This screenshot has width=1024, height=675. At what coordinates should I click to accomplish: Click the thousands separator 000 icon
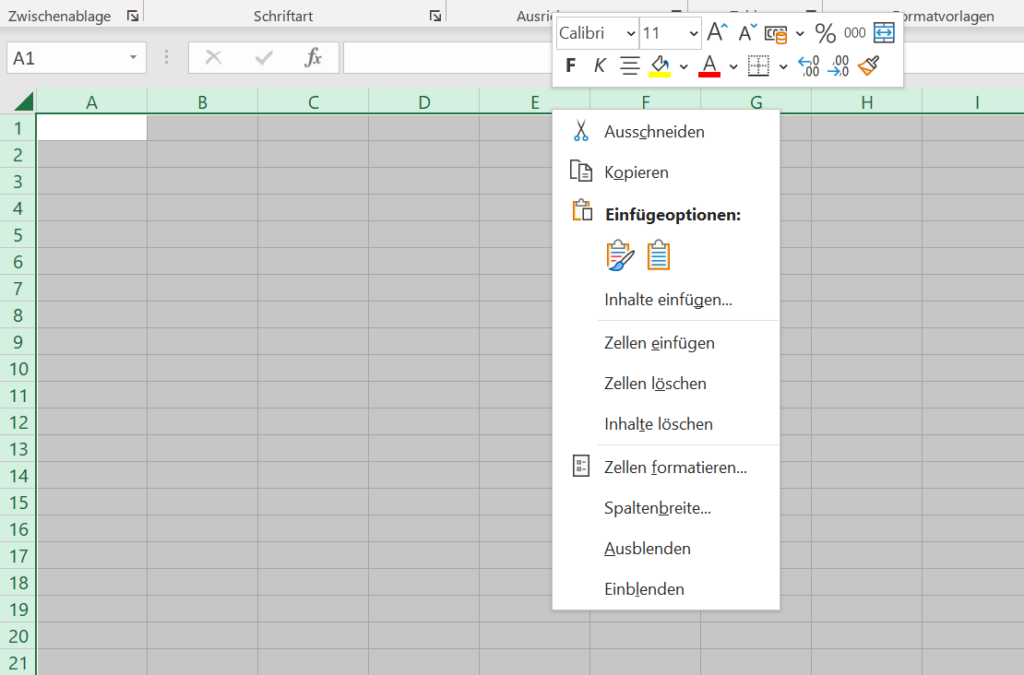tap(855, 33)
